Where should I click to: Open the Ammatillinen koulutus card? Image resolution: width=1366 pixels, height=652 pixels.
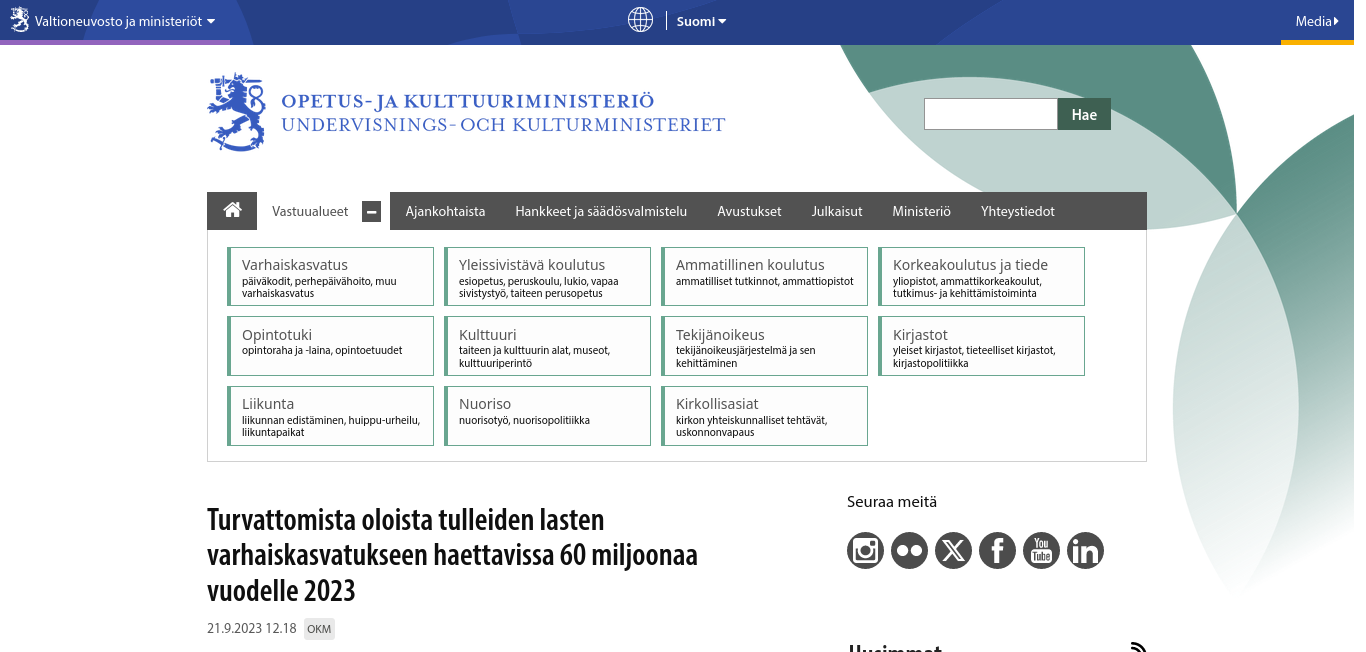(764, 276)
